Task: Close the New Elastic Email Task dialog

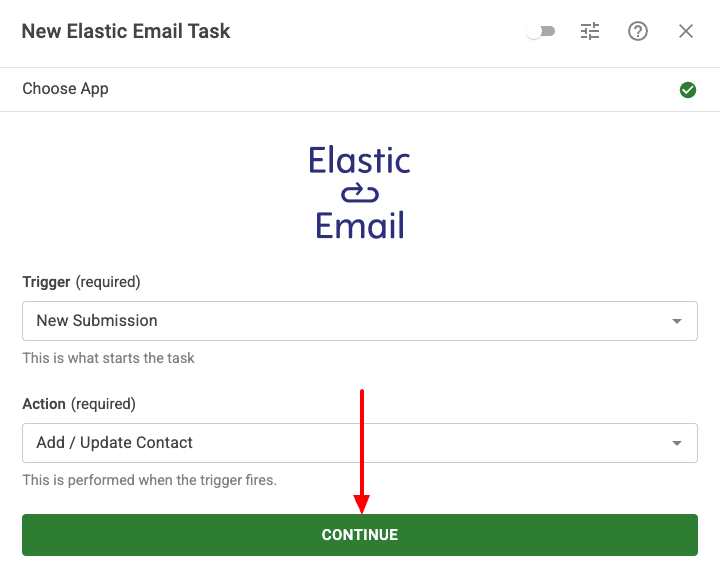Action: [686, 31]
